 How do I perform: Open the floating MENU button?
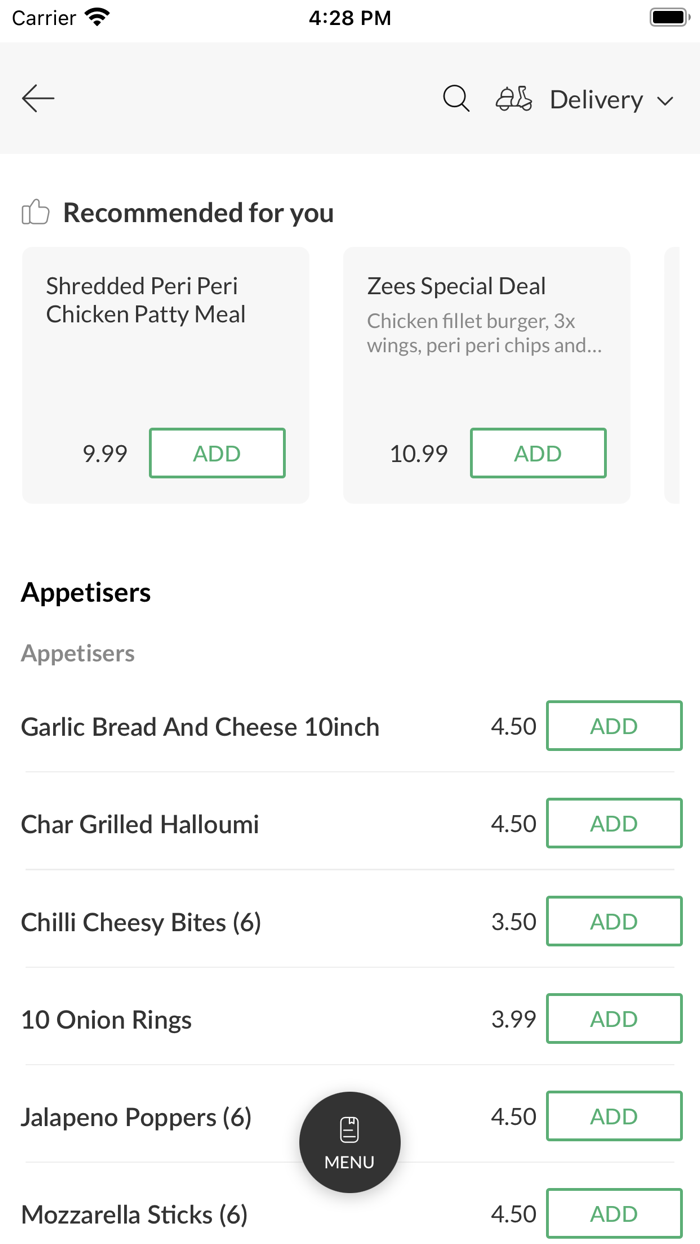point(349,1142)
